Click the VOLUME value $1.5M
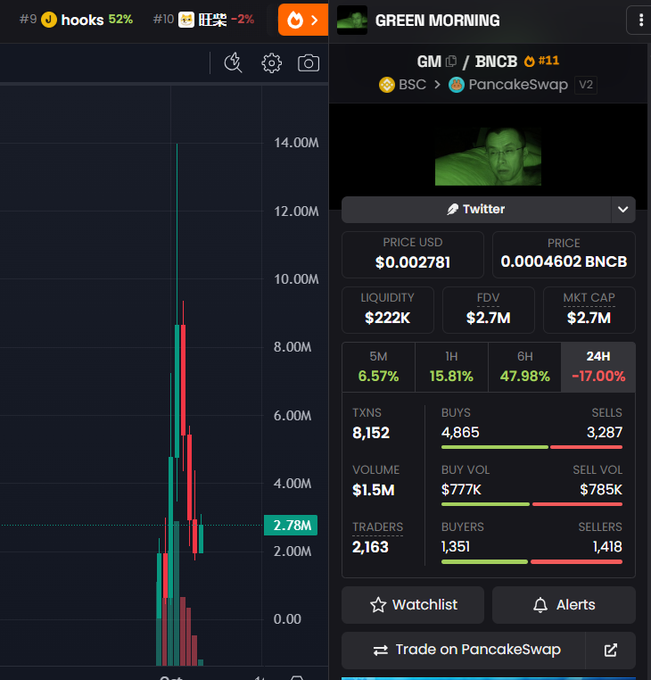 coord(373,490)
